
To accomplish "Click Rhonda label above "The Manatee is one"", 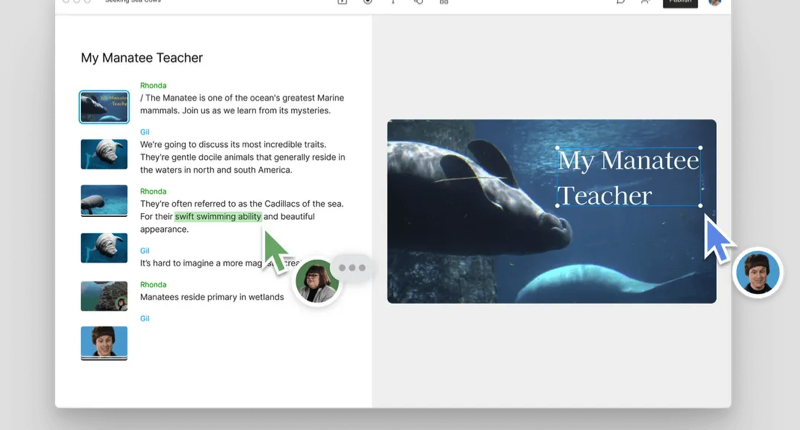I will click(153, 85).
